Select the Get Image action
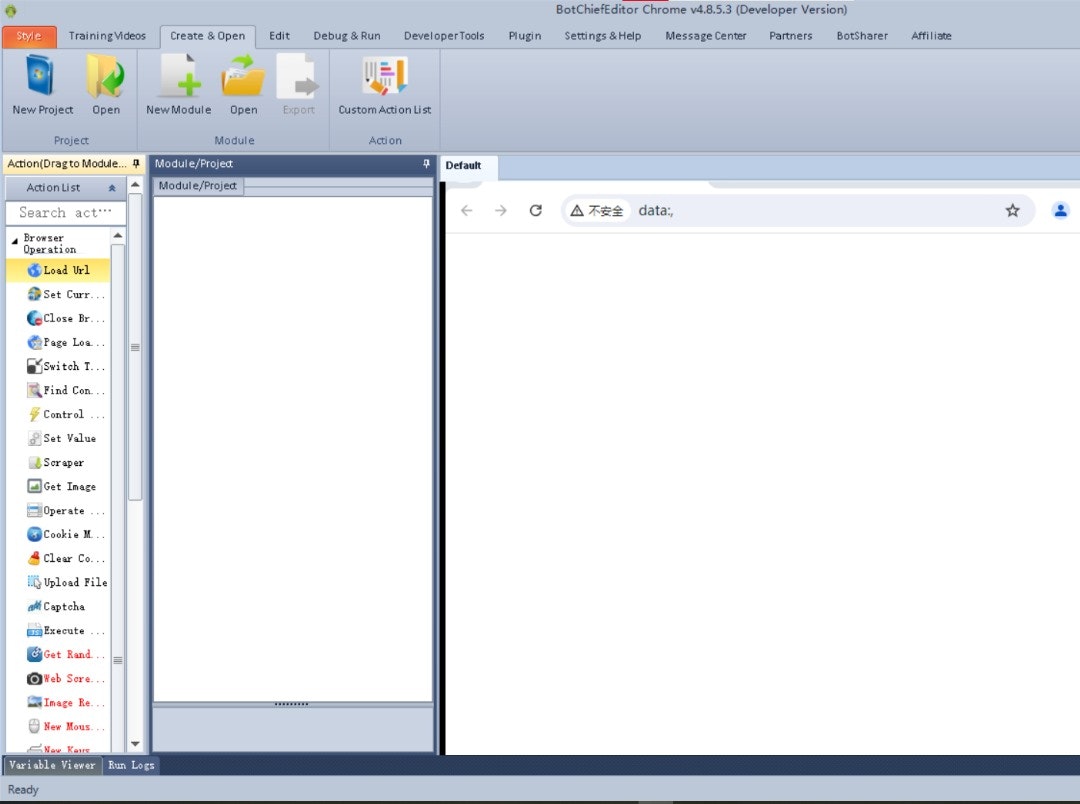 [x=61, y=486]
